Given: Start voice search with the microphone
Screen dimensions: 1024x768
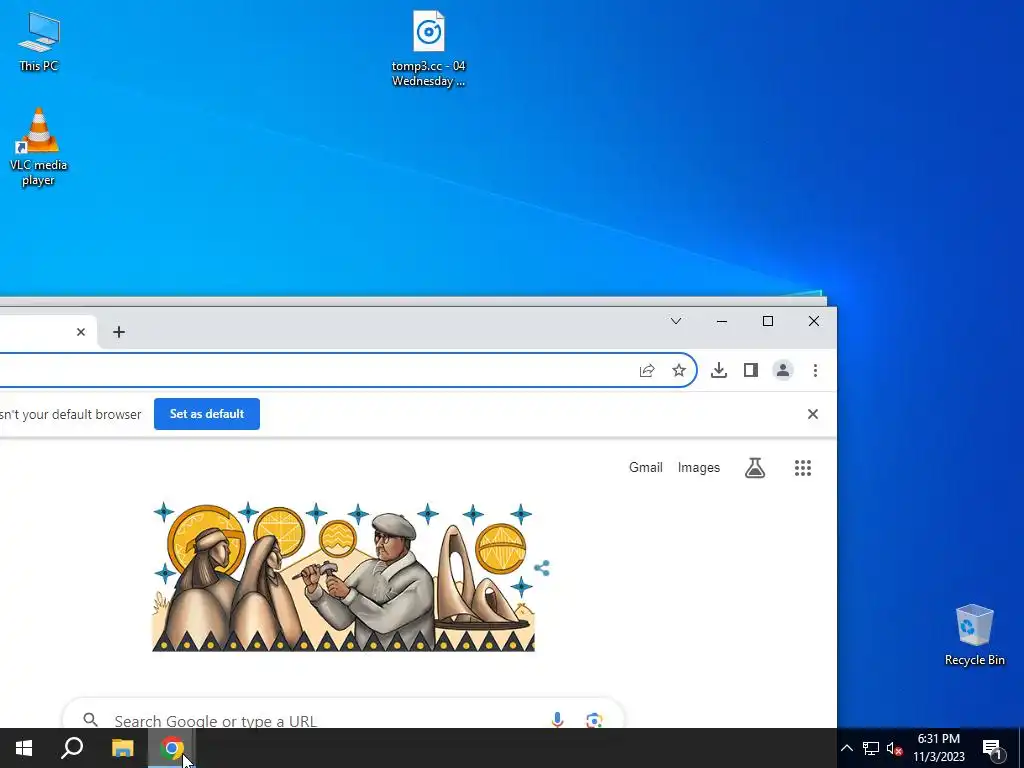Looking at the screenshot, I should point(557,720).
